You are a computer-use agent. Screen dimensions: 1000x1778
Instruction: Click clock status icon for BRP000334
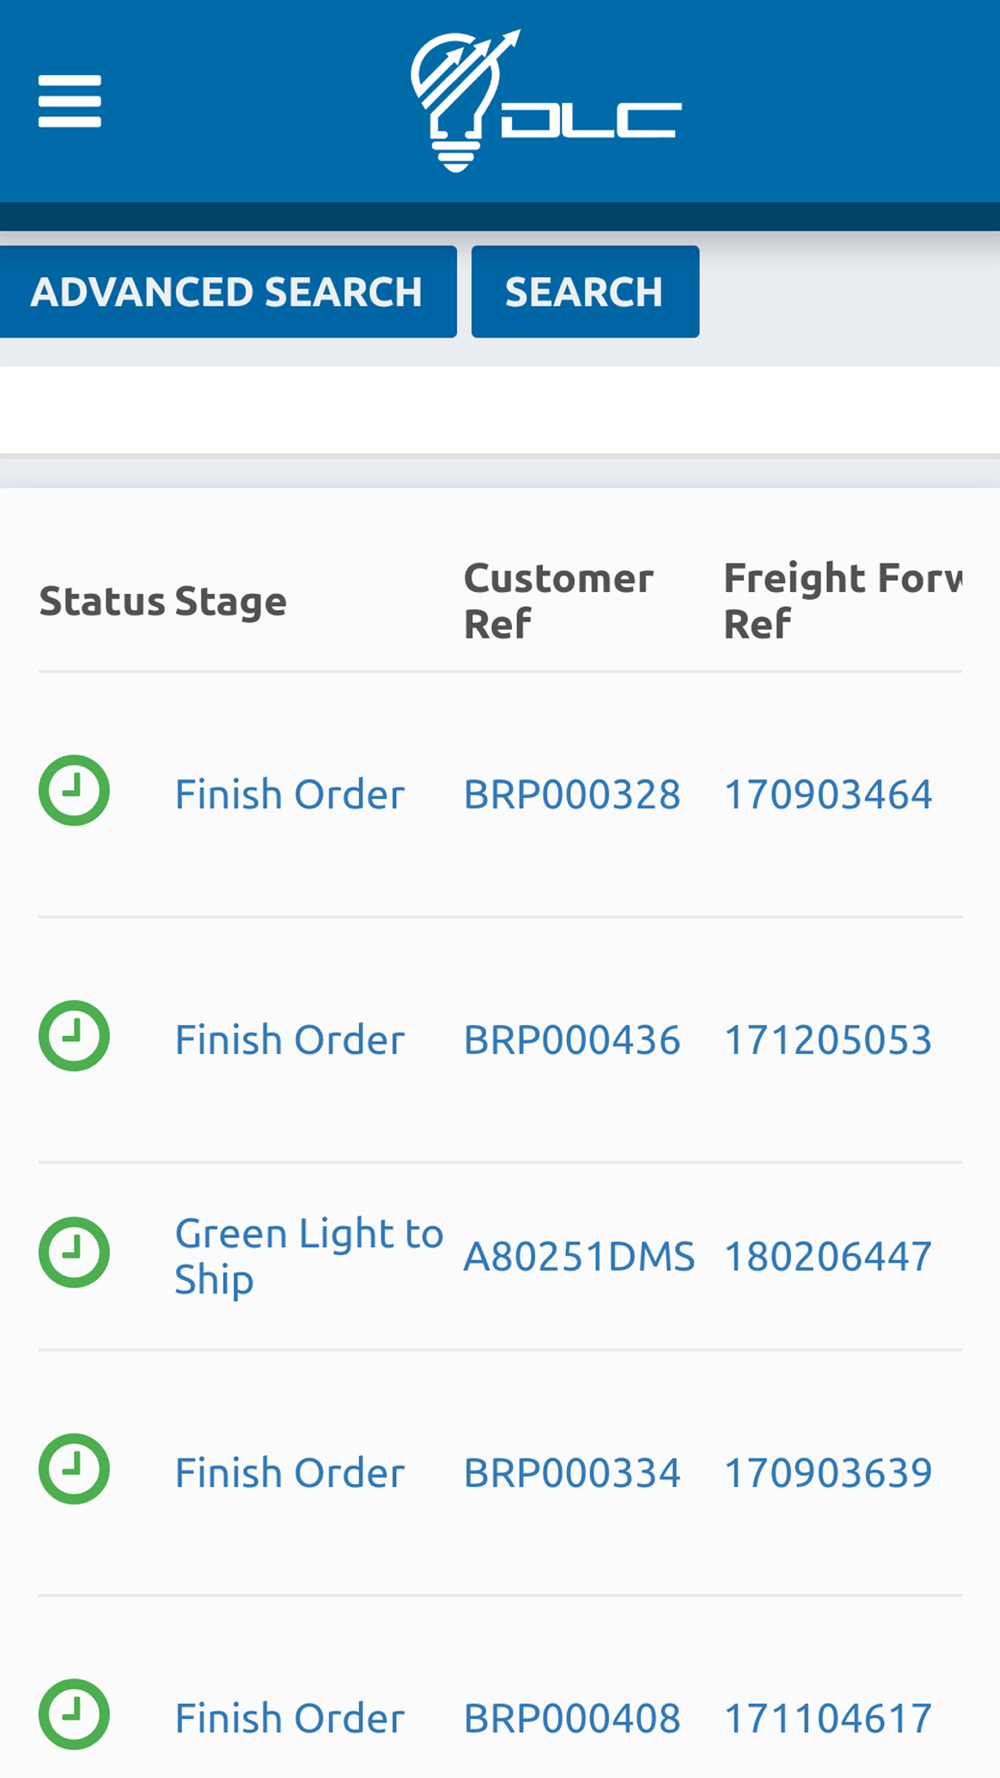(x=74, y=1469)
